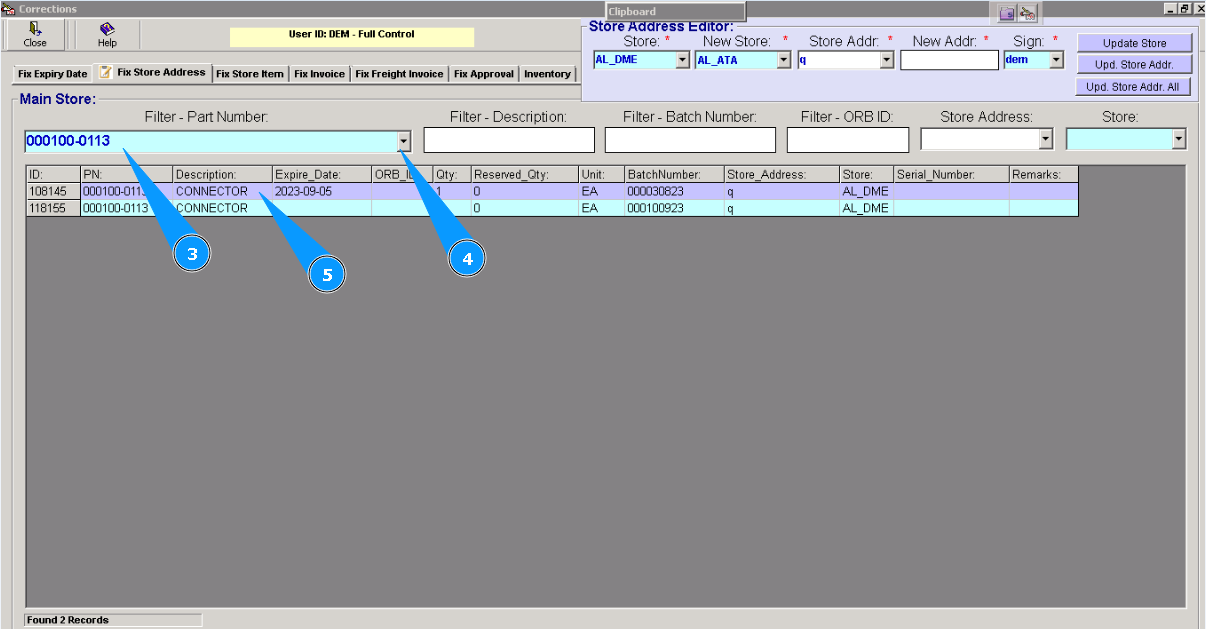Screen dimensions: 1206x630
Task: Go to the Fix Invoice tab
Action: [x=319, y=74]
